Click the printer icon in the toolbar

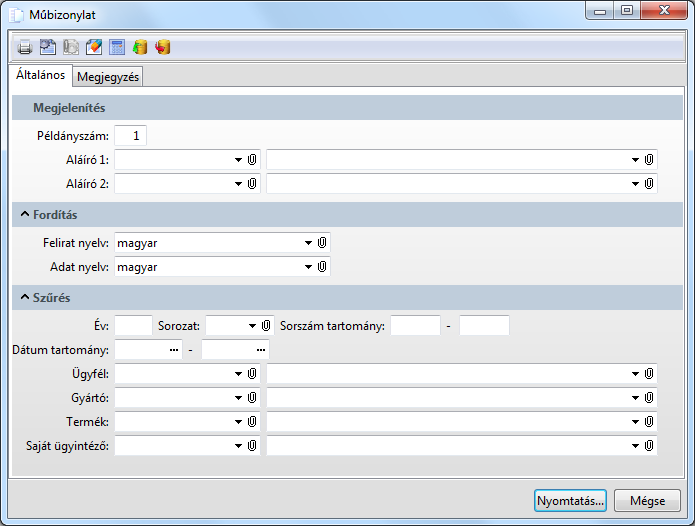coord(25,47)
